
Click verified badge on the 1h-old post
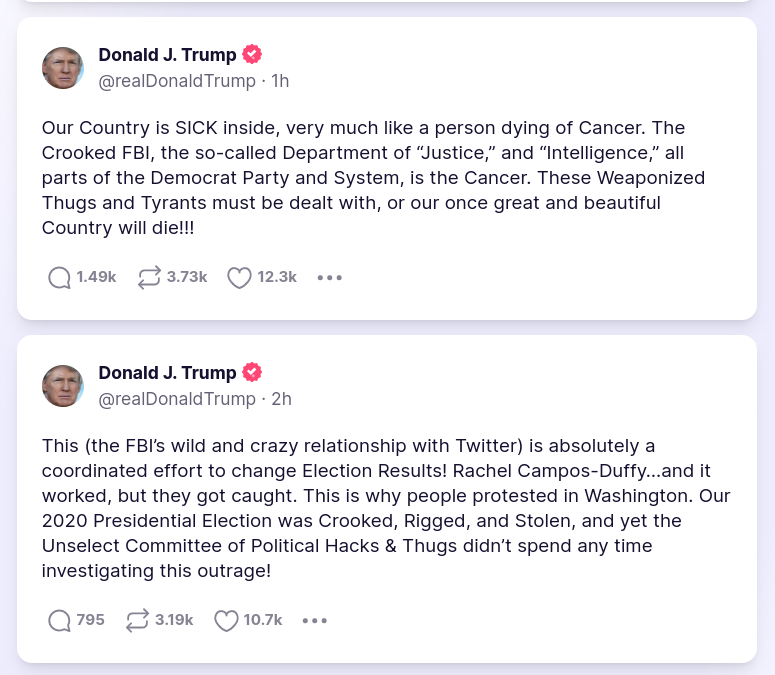253,54
